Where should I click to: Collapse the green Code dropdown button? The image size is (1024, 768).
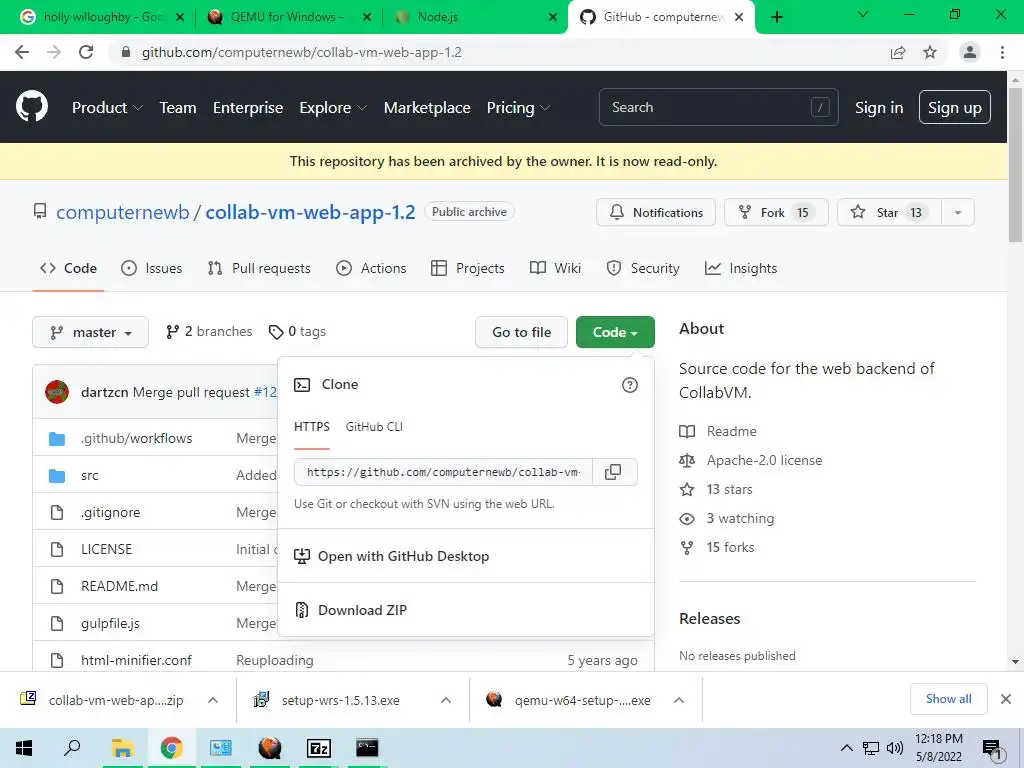(615, 332)
